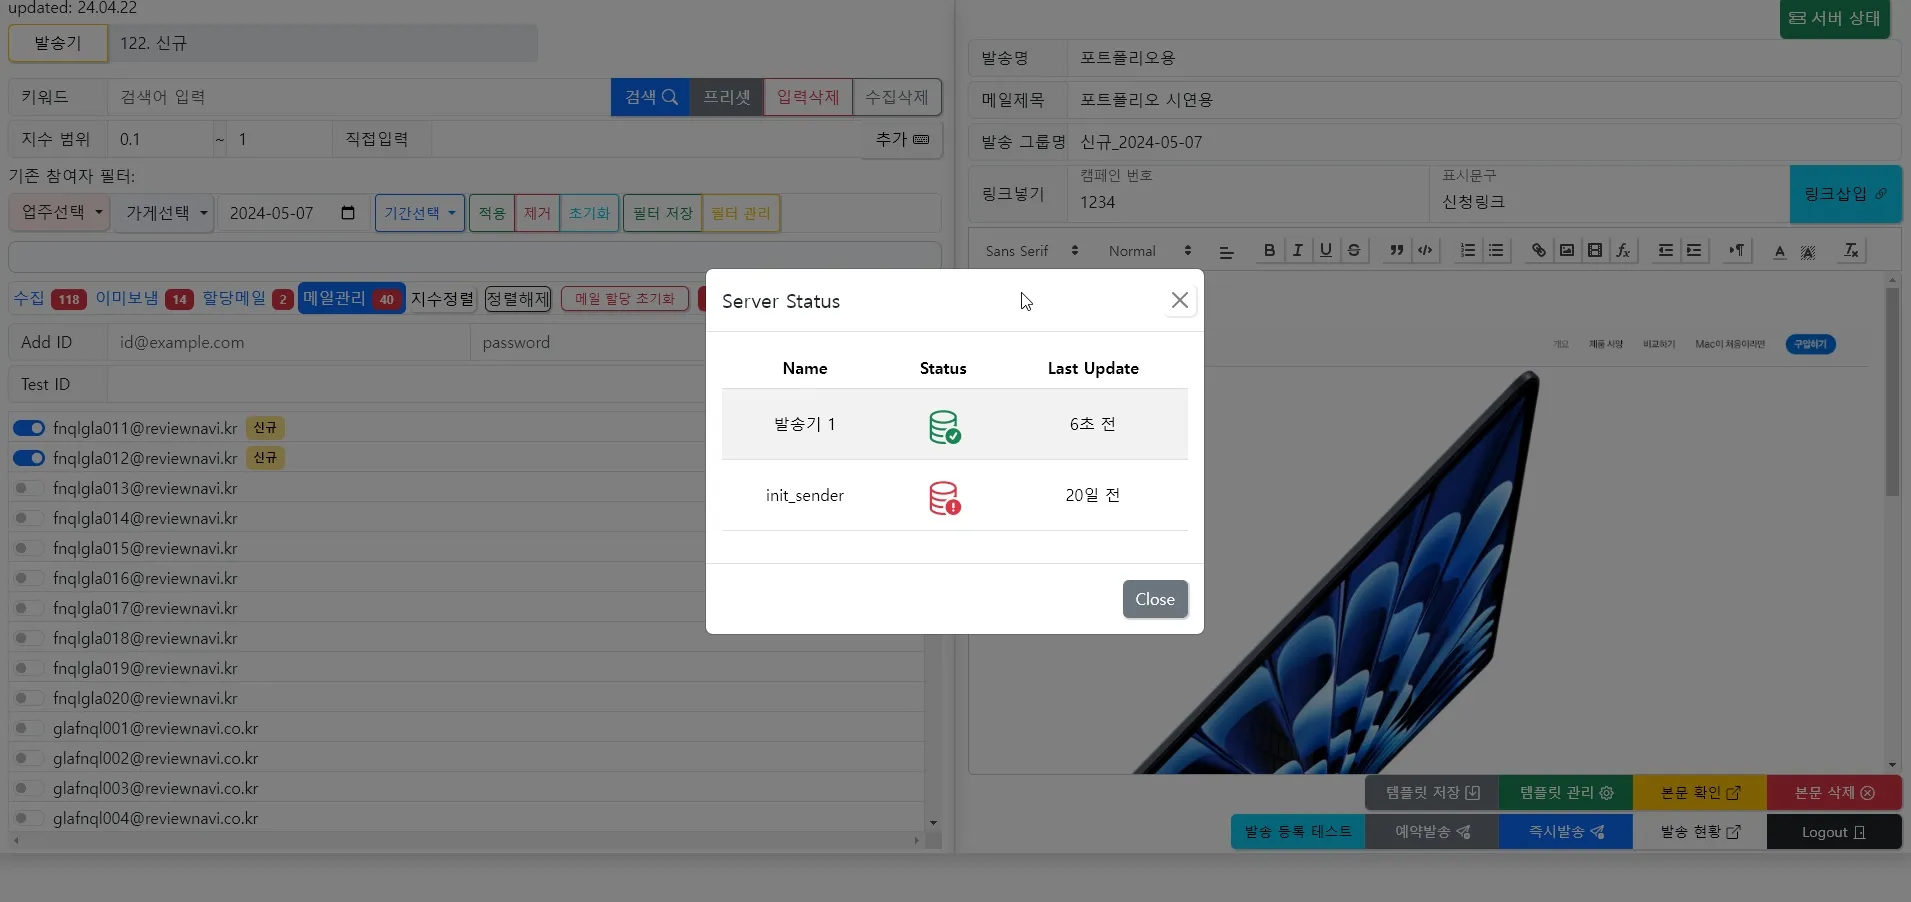This screenshot has height=902, width=1911.
Task: Increase indent in the editor toolbar
Action: pyautogui.click(x=1694, y=250)
